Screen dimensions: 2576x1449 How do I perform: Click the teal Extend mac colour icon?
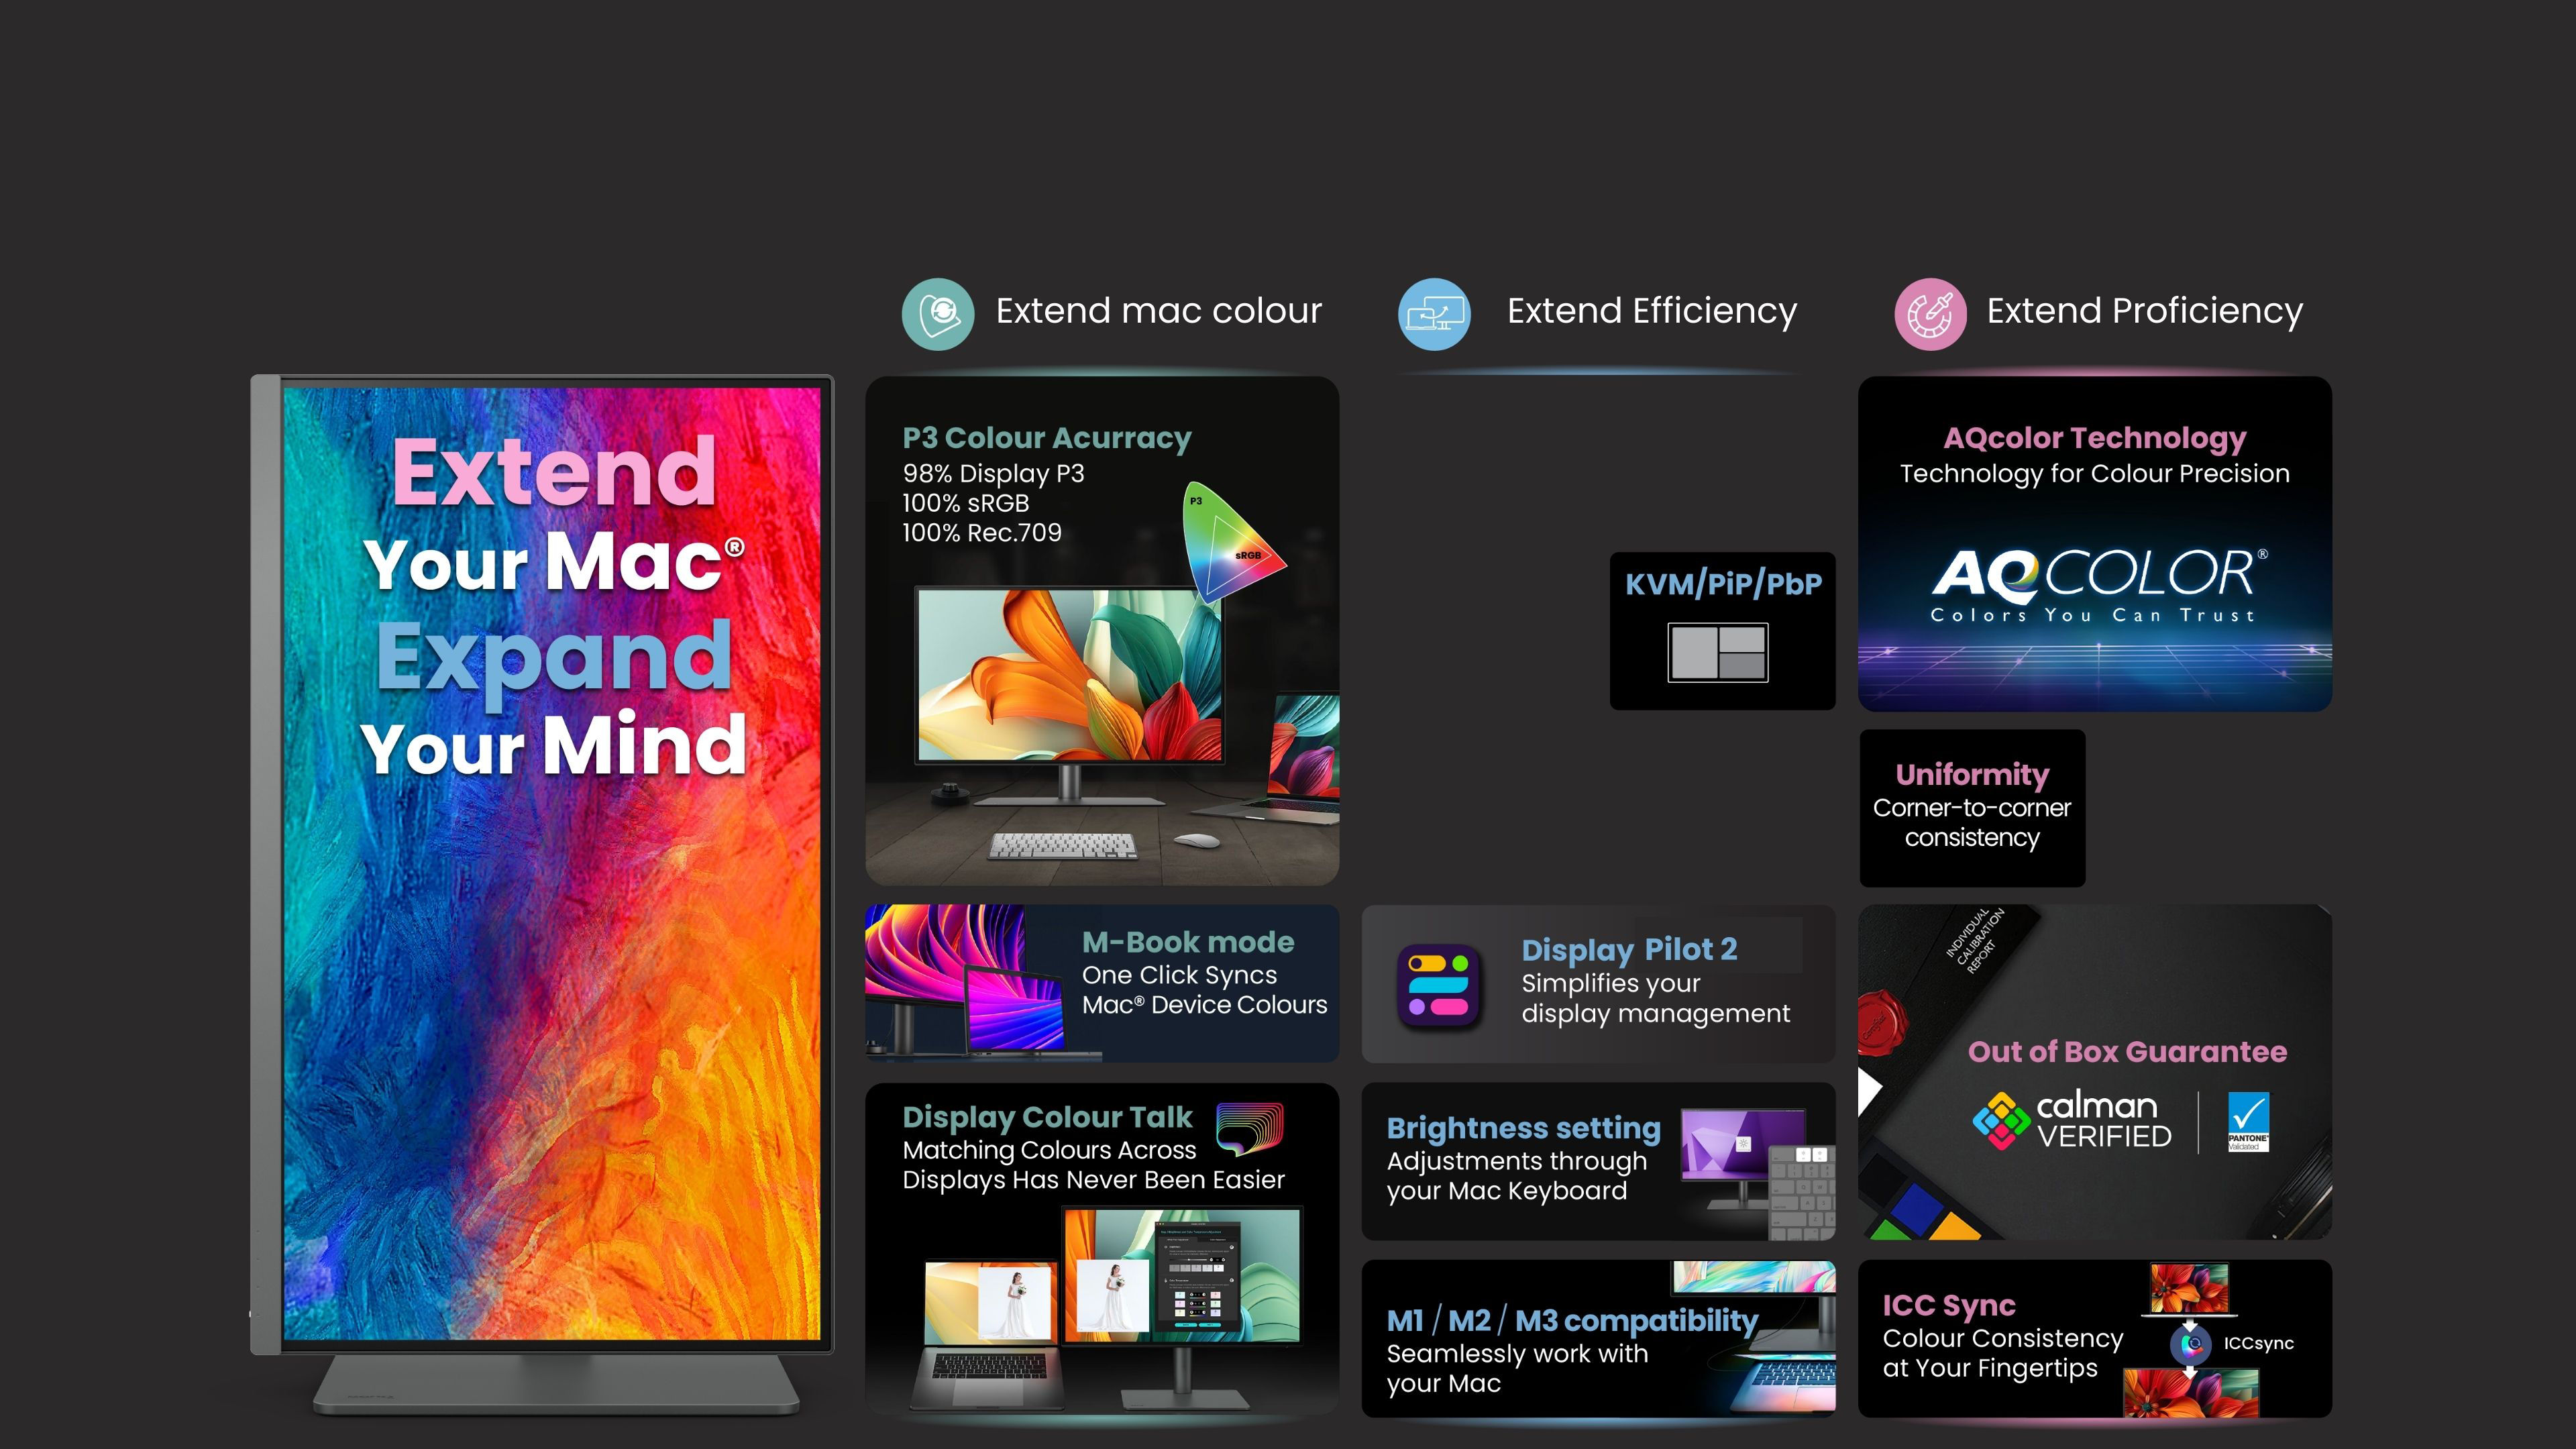tap(938, 314)
